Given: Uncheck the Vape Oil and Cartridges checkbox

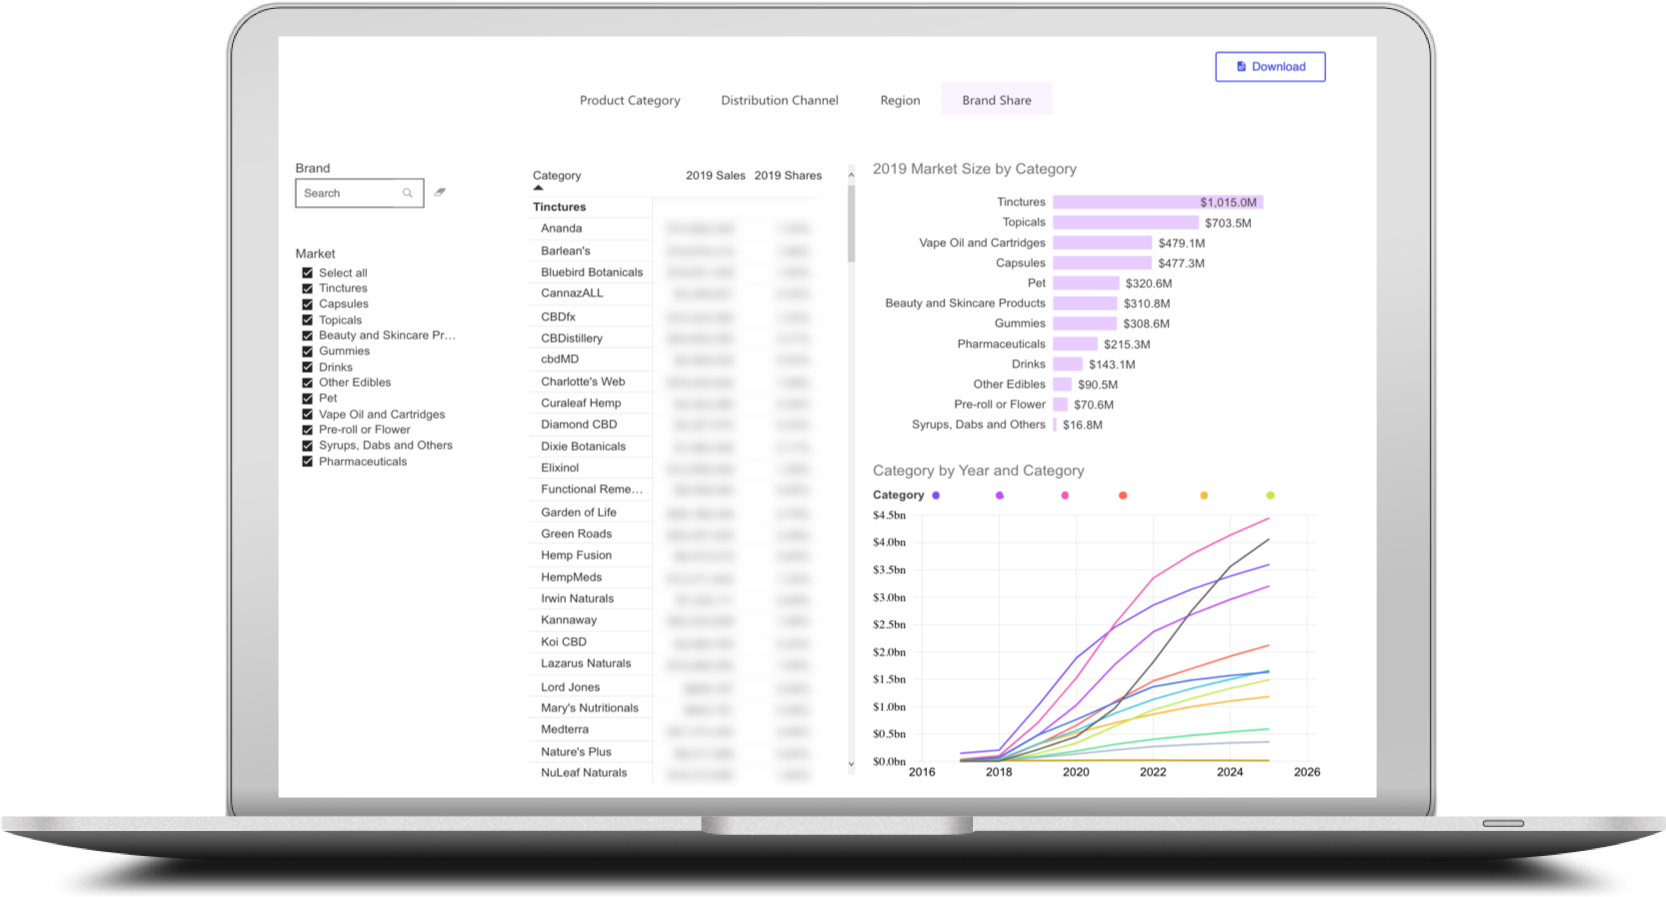Looking at the screenshot, I should coord(308,414).
